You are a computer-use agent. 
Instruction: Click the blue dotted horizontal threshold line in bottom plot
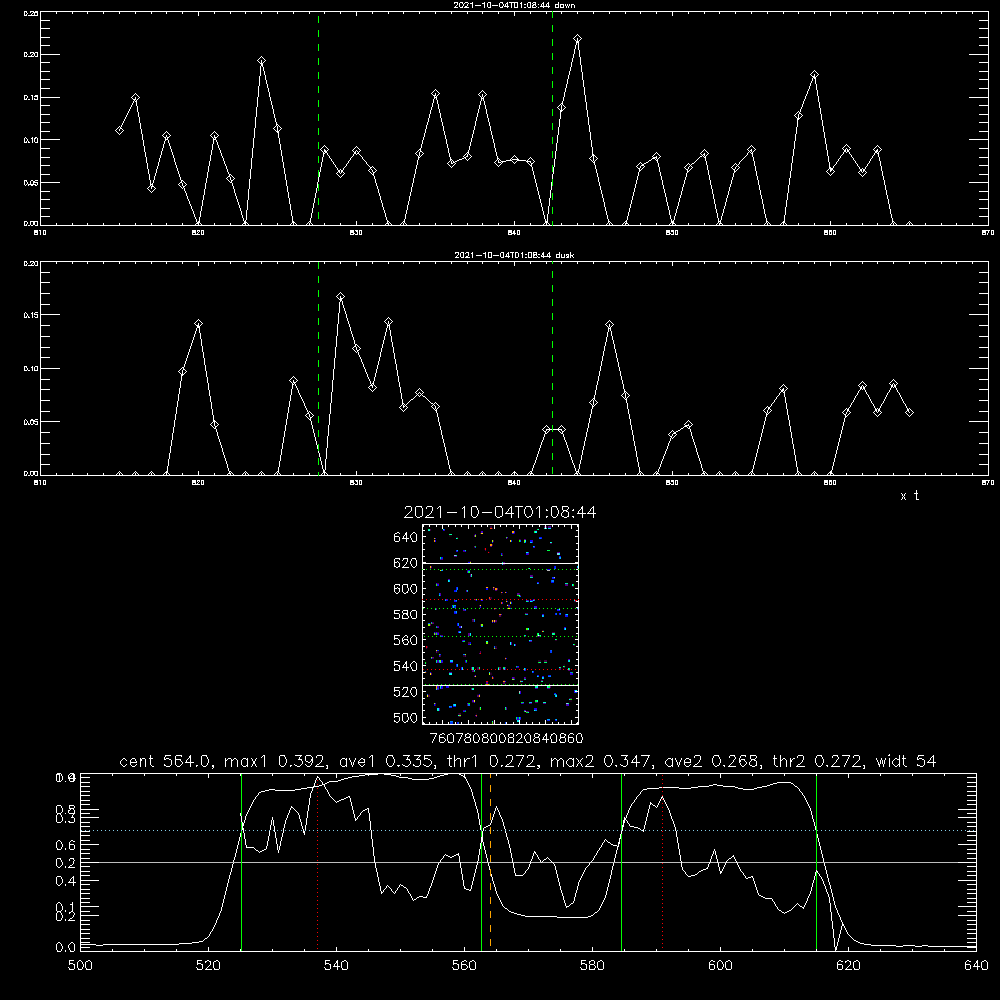coord(528,830)
